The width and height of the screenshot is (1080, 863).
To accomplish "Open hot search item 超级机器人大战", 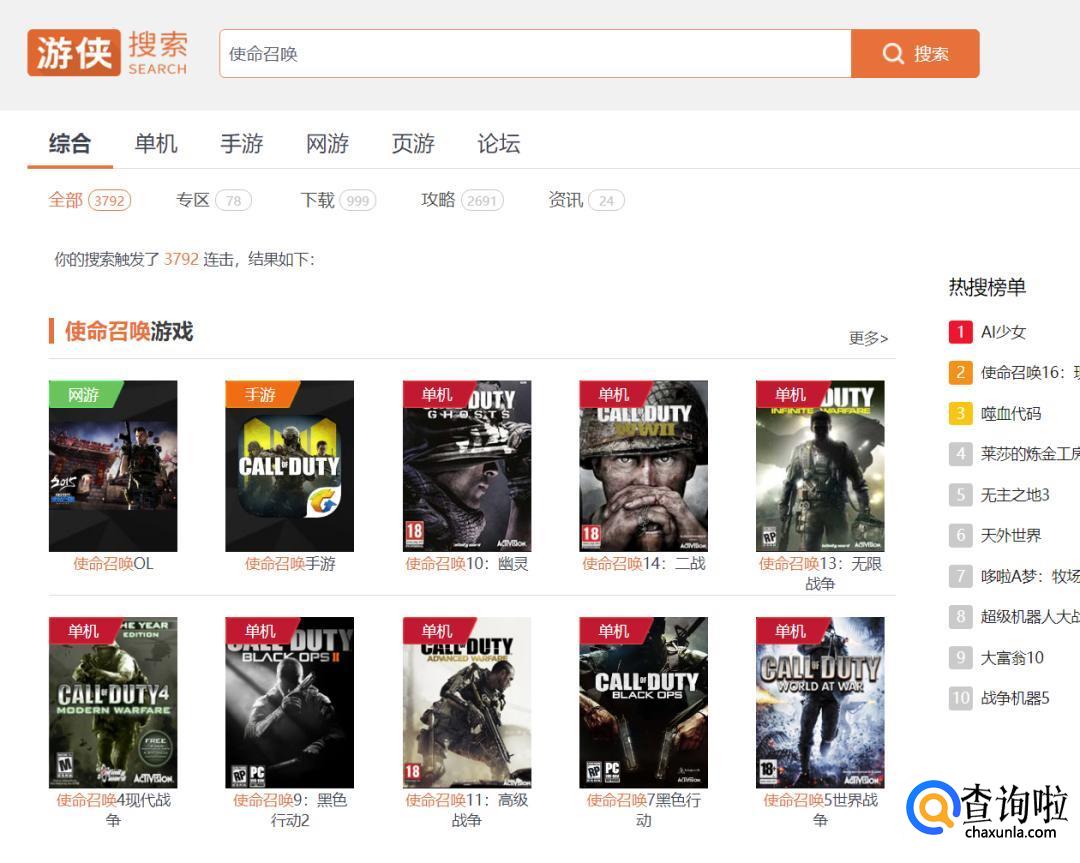I will (x=1030, y=616).
